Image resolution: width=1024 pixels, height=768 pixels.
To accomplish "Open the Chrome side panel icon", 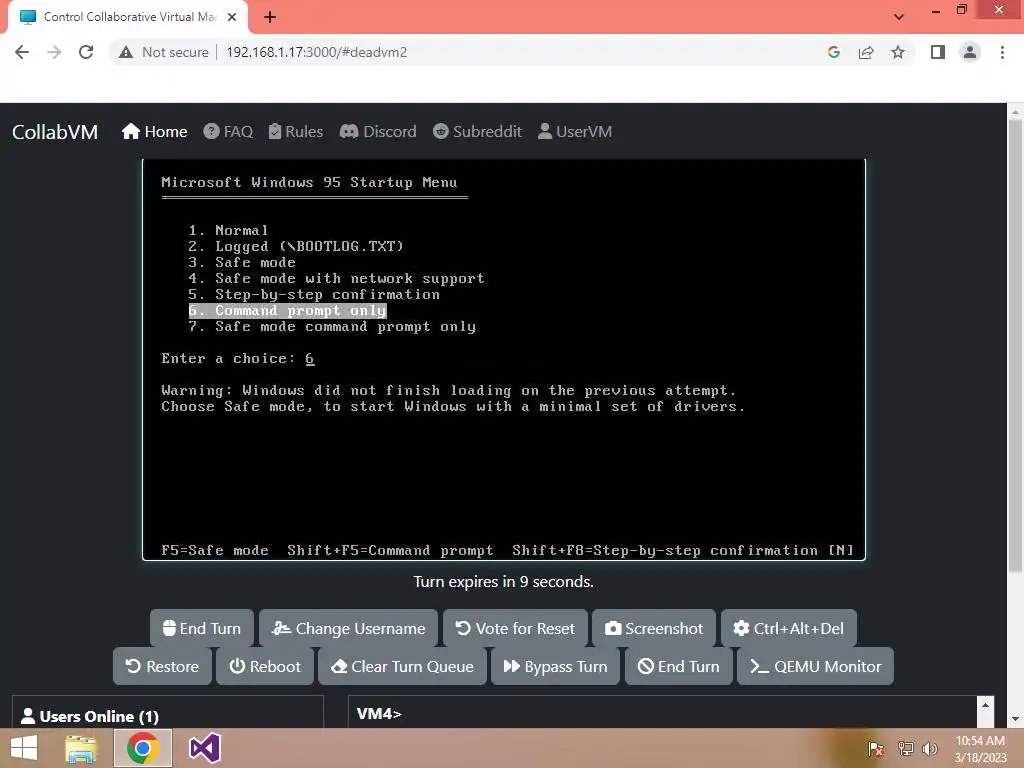I will click(938, 52).
